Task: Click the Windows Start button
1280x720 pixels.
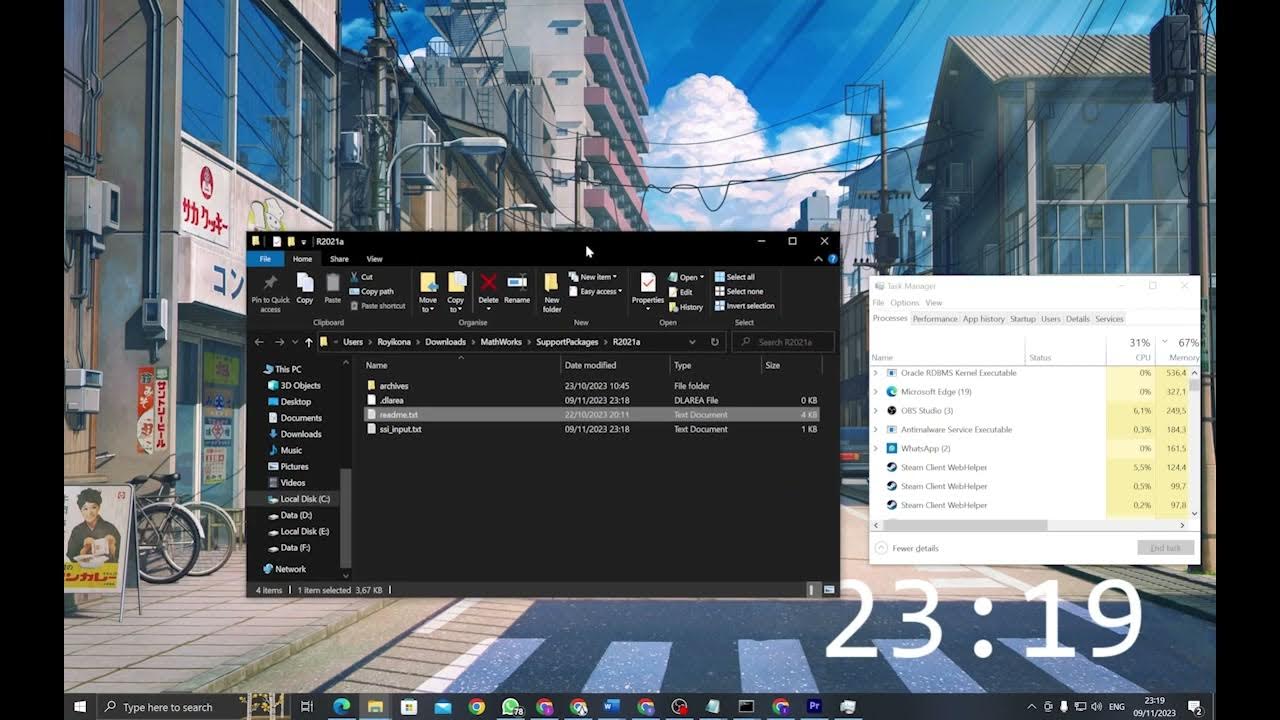Action: [80, 707]
